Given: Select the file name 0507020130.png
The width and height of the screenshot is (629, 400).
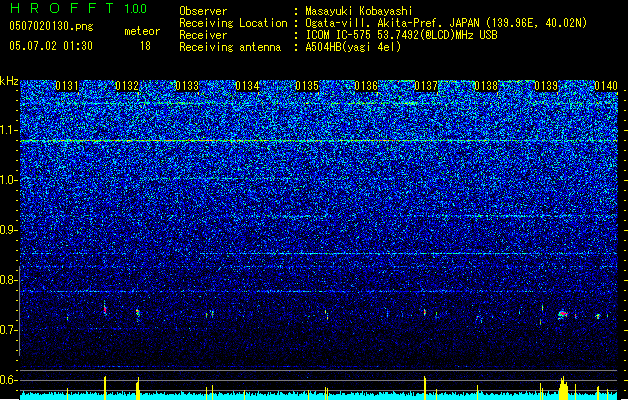Looking at the screenshot, I should [51, 26].
